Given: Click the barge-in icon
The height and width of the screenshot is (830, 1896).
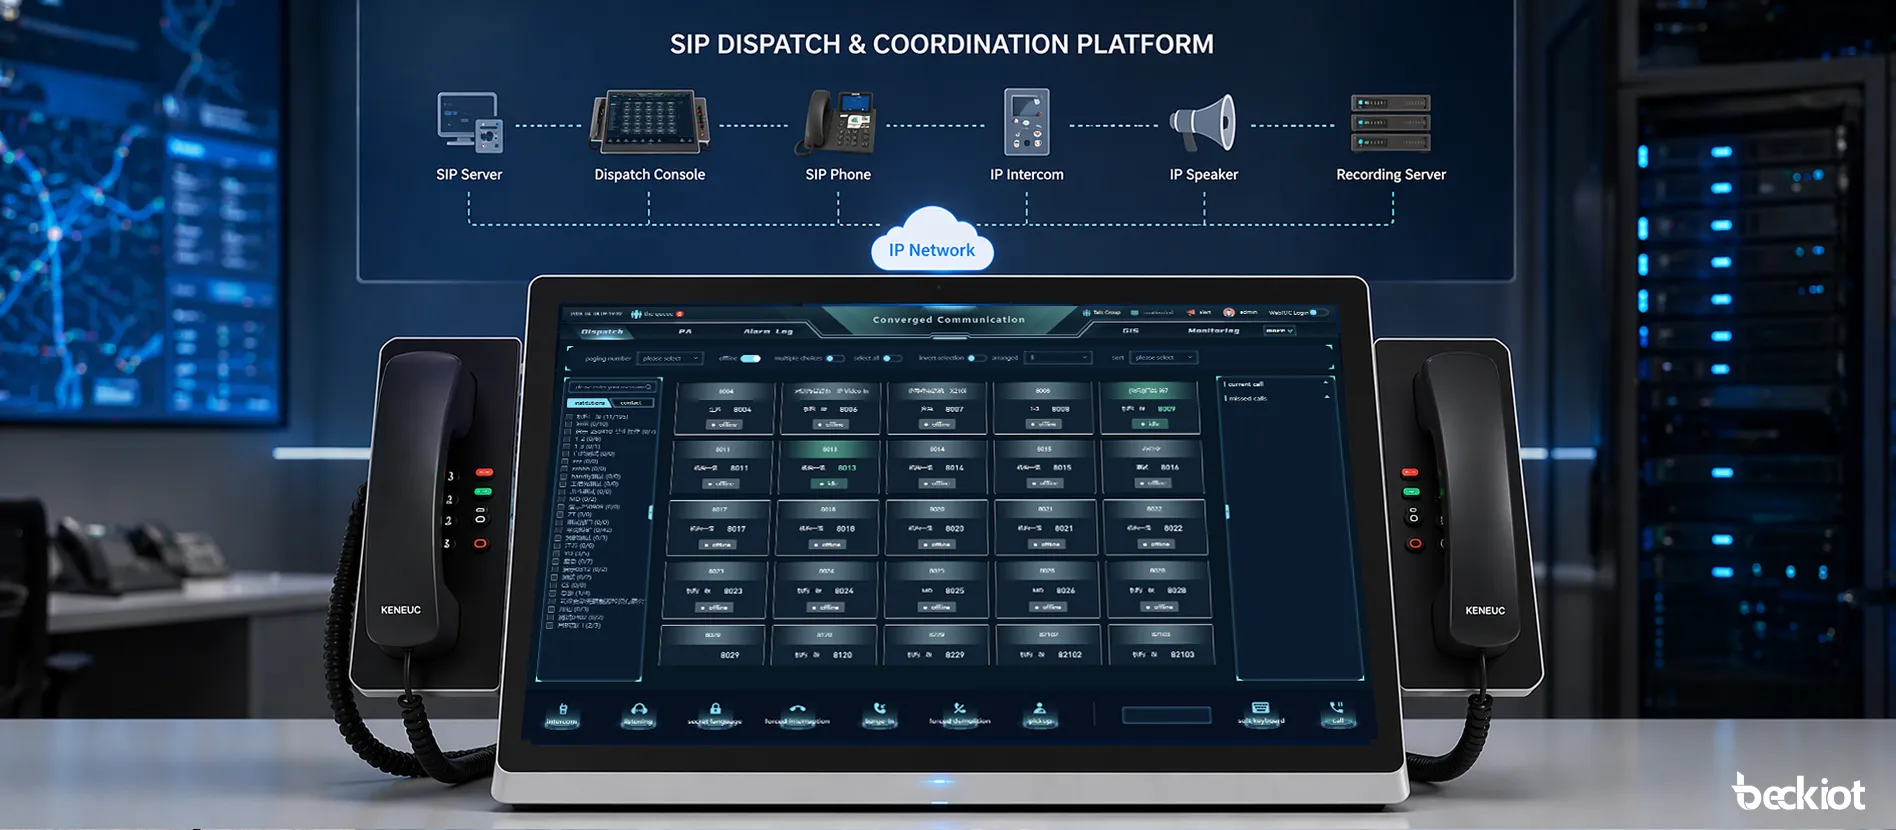Looking at the screenshot, I should click(x=879, y=710).
